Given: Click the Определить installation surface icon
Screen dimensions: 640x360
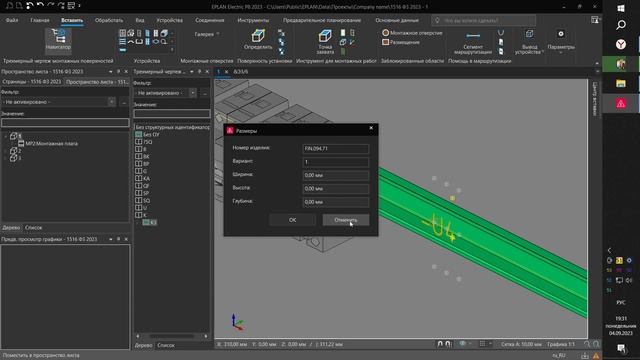Looking at the screenshot, I should [x=258, y=40].
